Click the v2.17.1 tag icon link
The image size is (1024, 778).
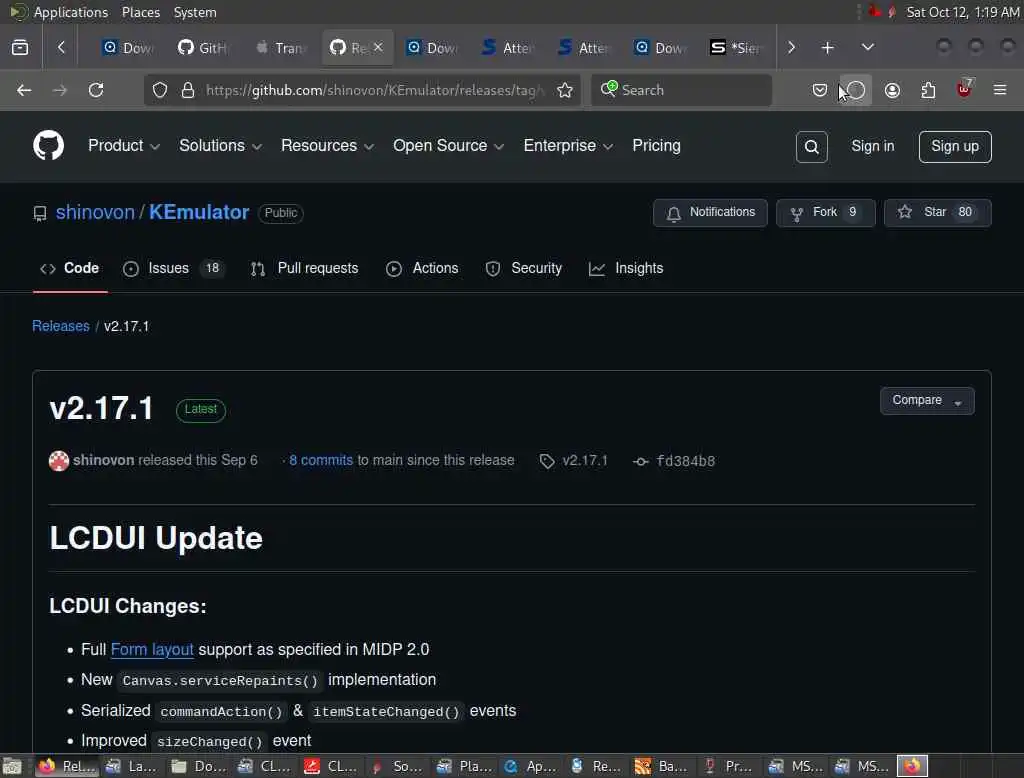tap(573, 461)
